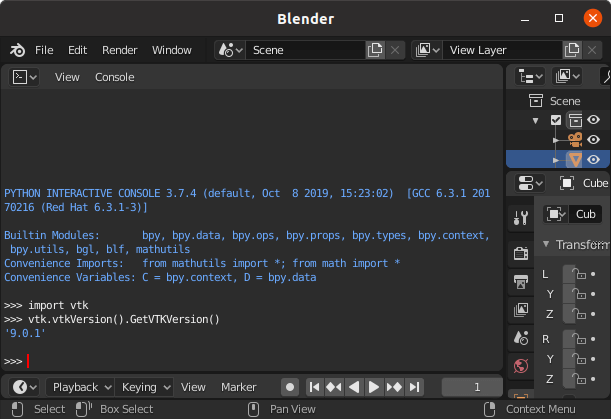Image resolution: width=611 pixels, height=419 pixels.
Task: Expand the selected mesh object row
Action: [556, 160]
